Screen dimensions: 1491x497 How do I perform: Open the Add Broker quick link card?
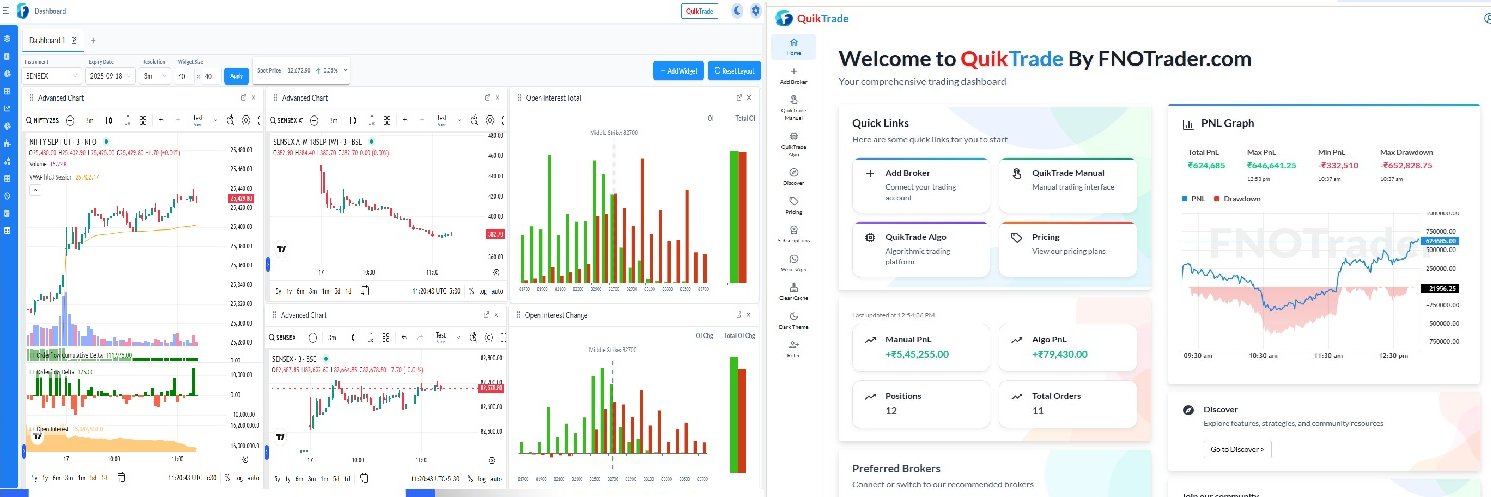click(922, 185)
